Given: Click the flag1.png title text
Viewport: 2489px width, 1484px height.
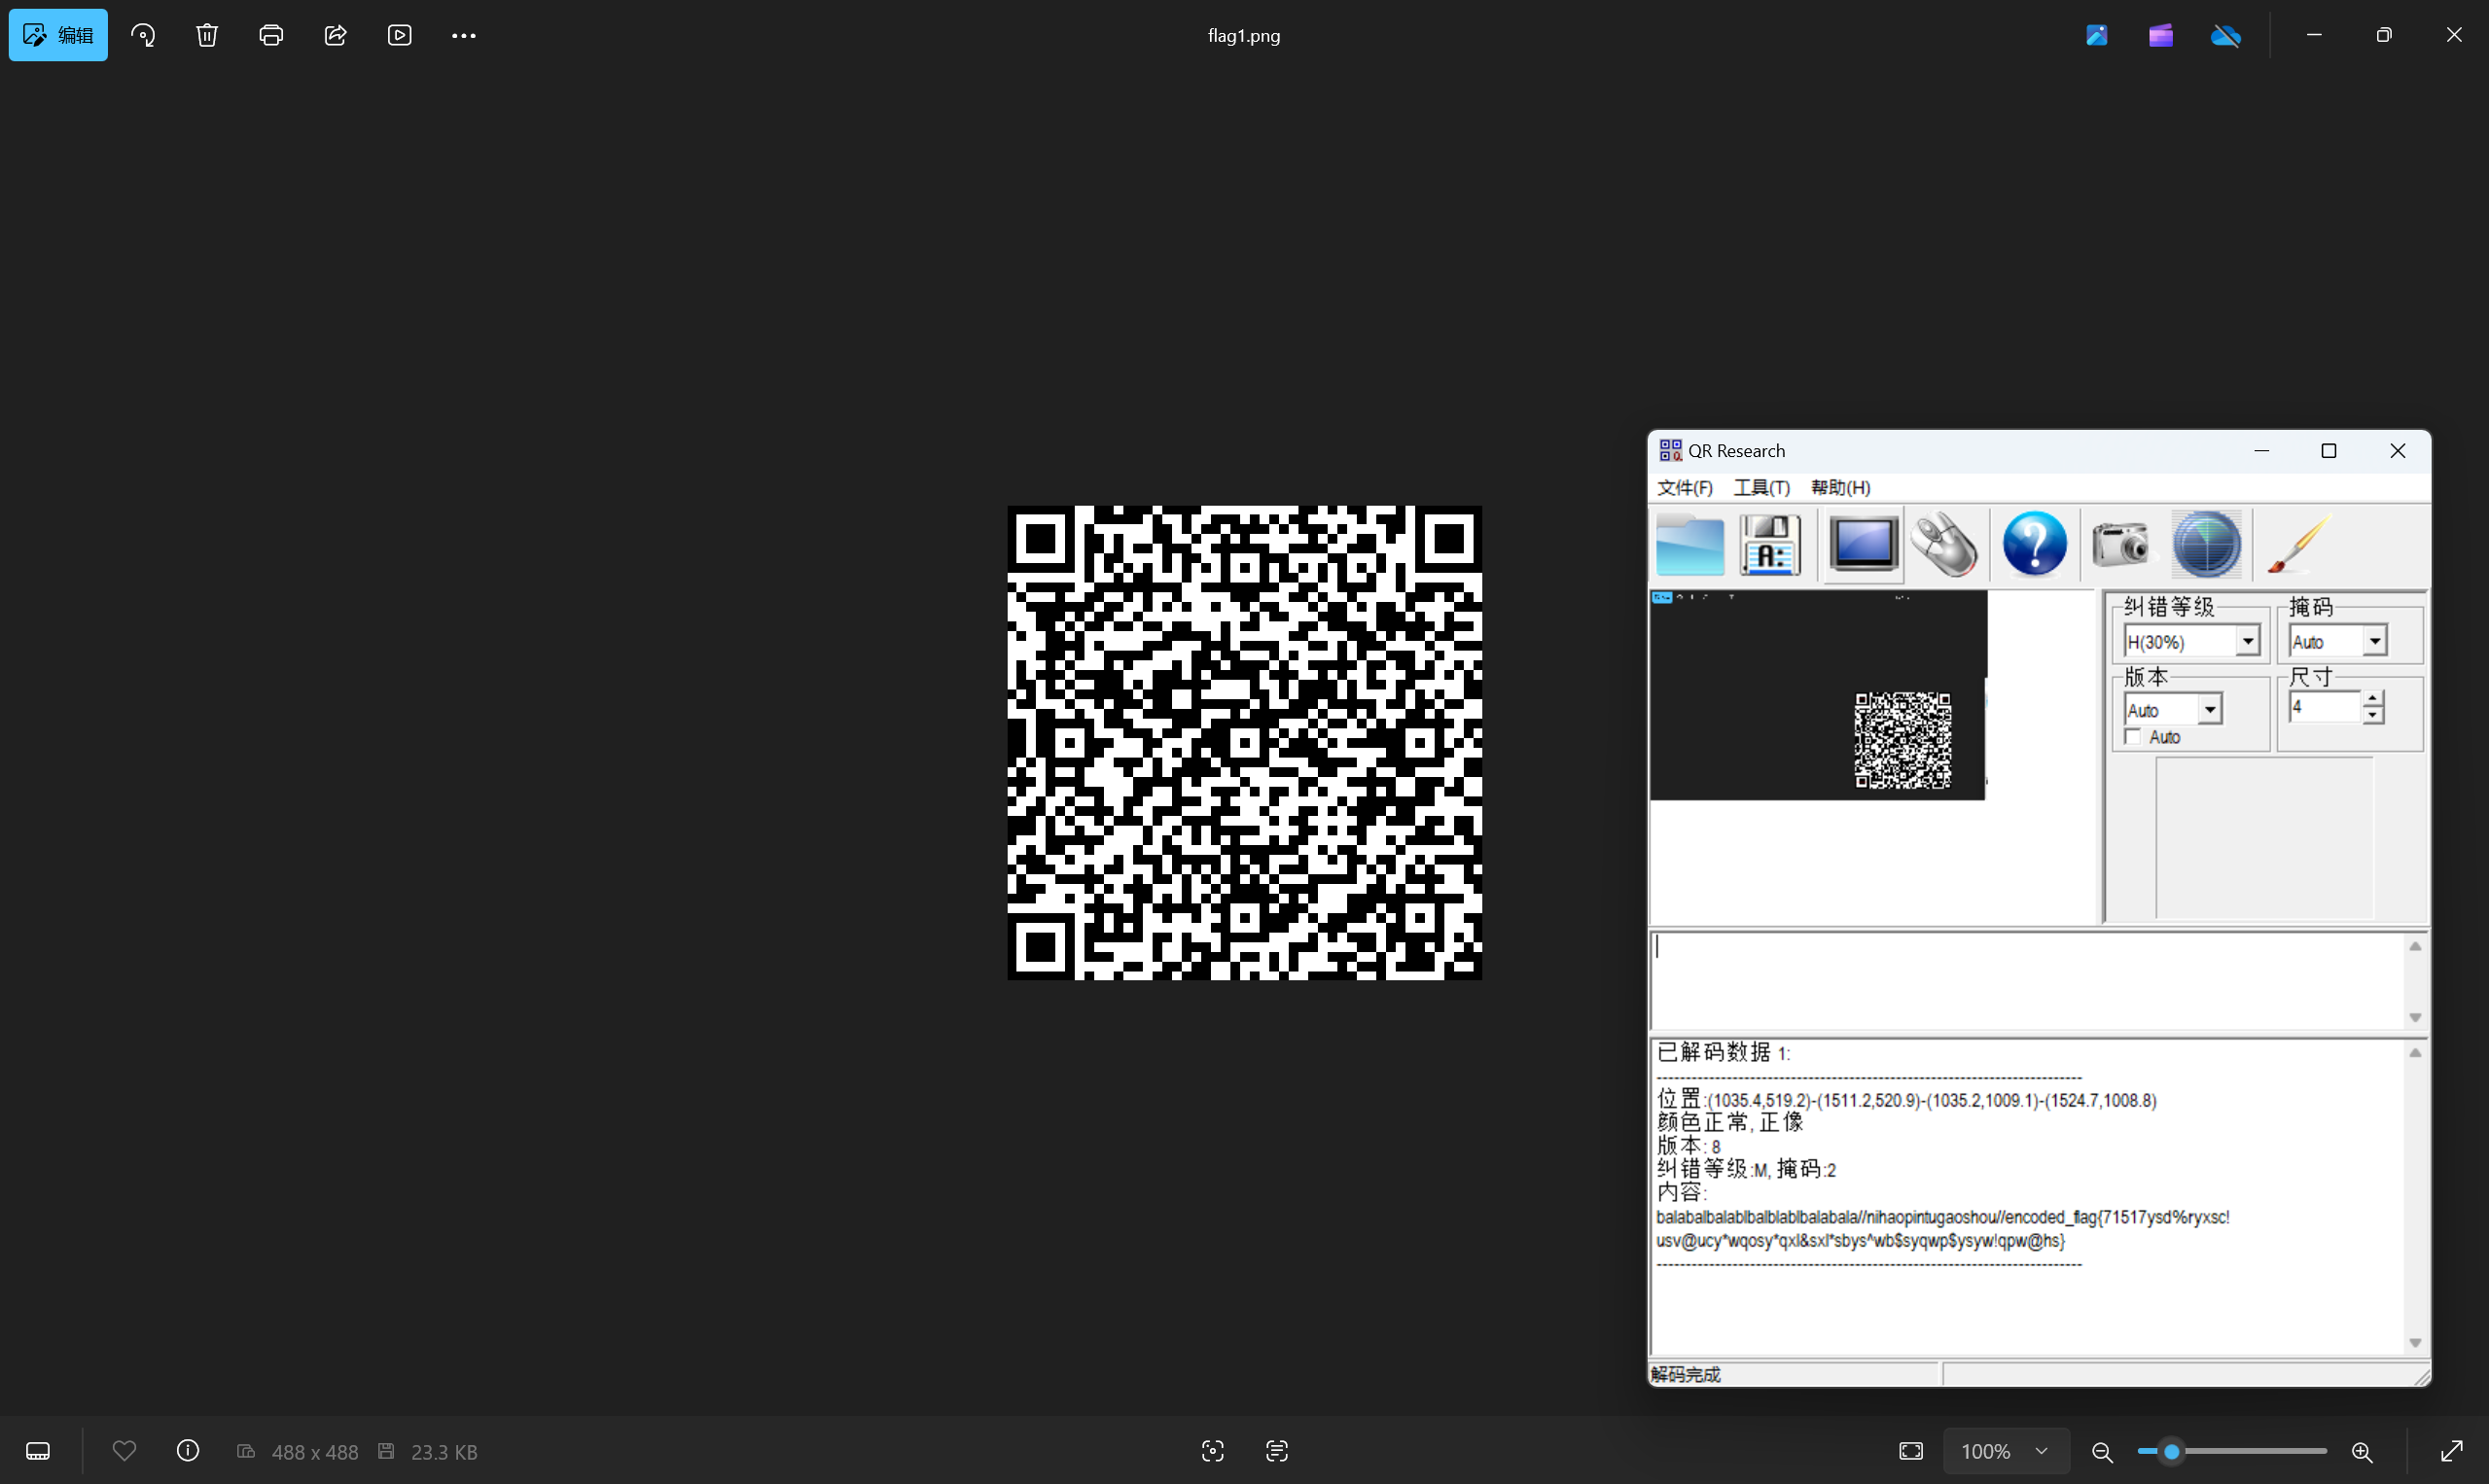Looking at the screenshot, I should [1244, 35].
